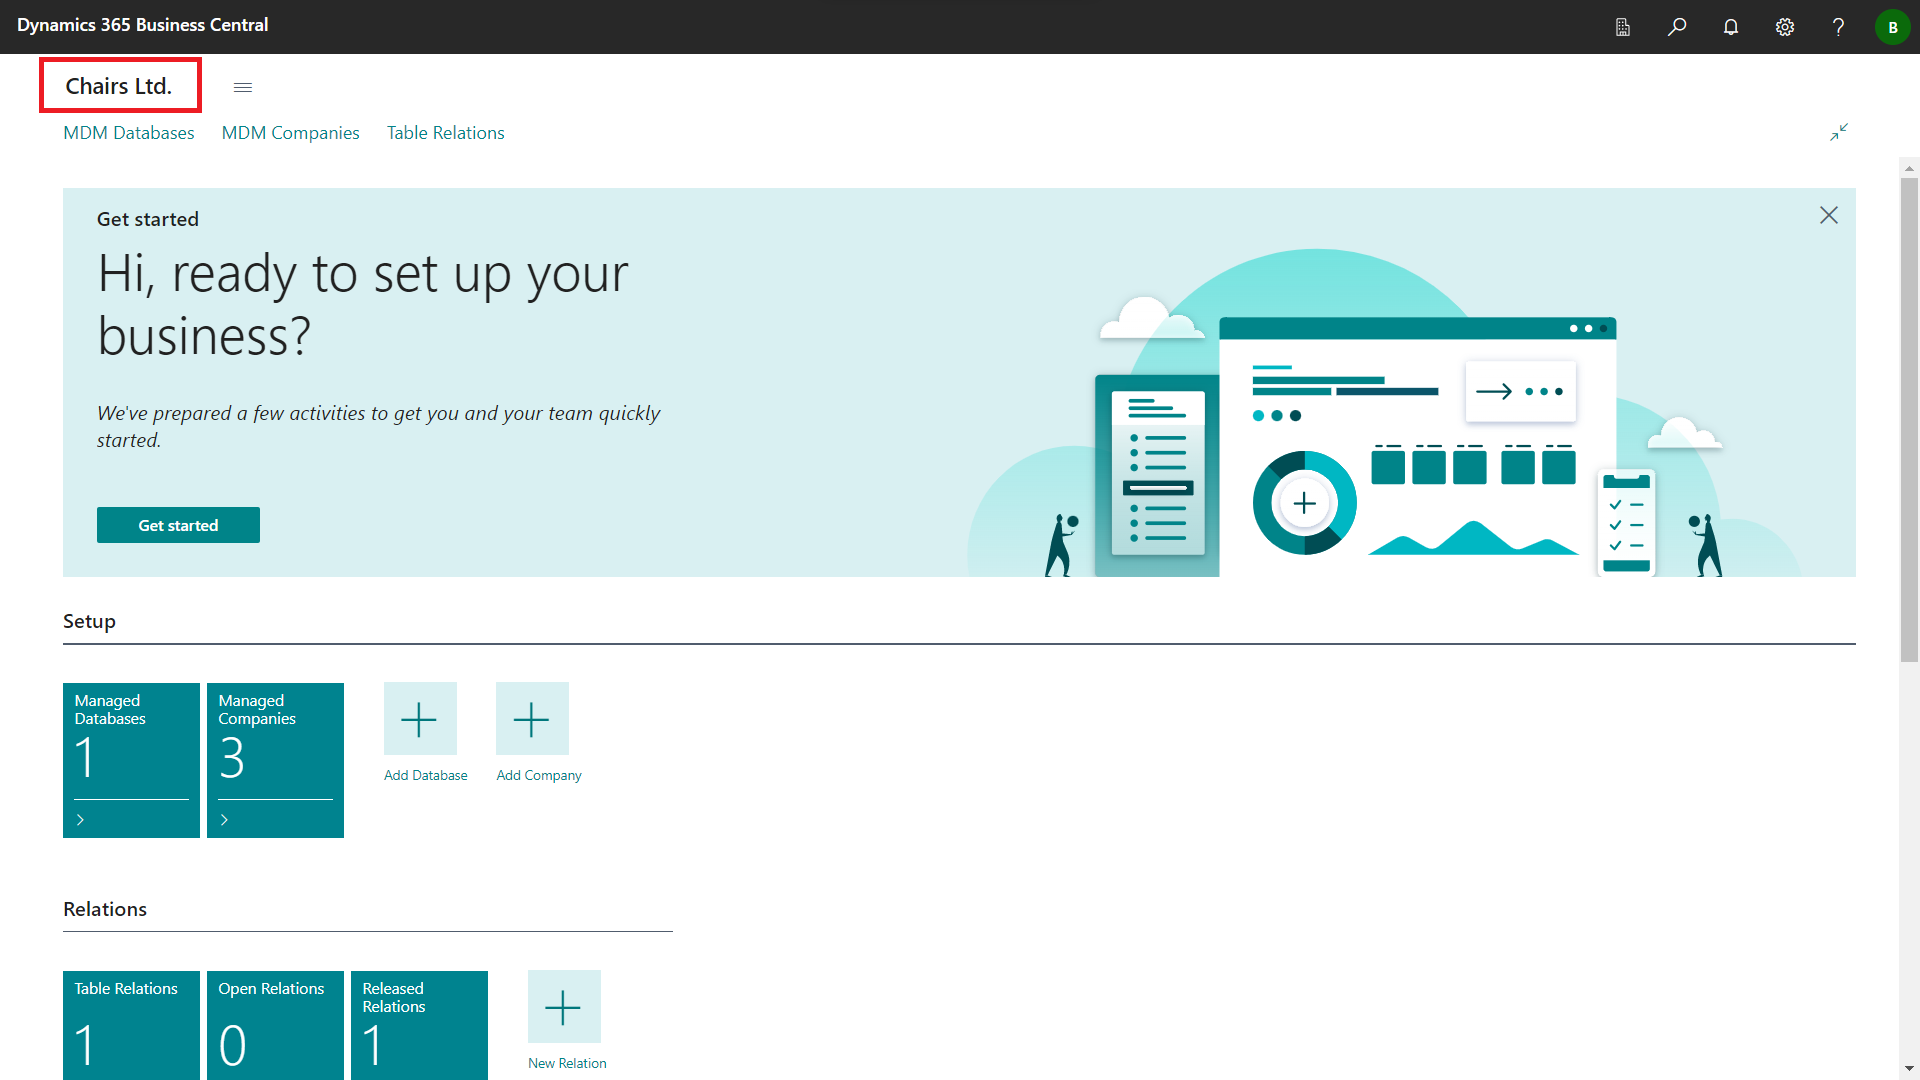Click the scrollbar down arrow
This screenshot has width=1920, height=1080.
pyautogui.click(x=1909, y=1068)
